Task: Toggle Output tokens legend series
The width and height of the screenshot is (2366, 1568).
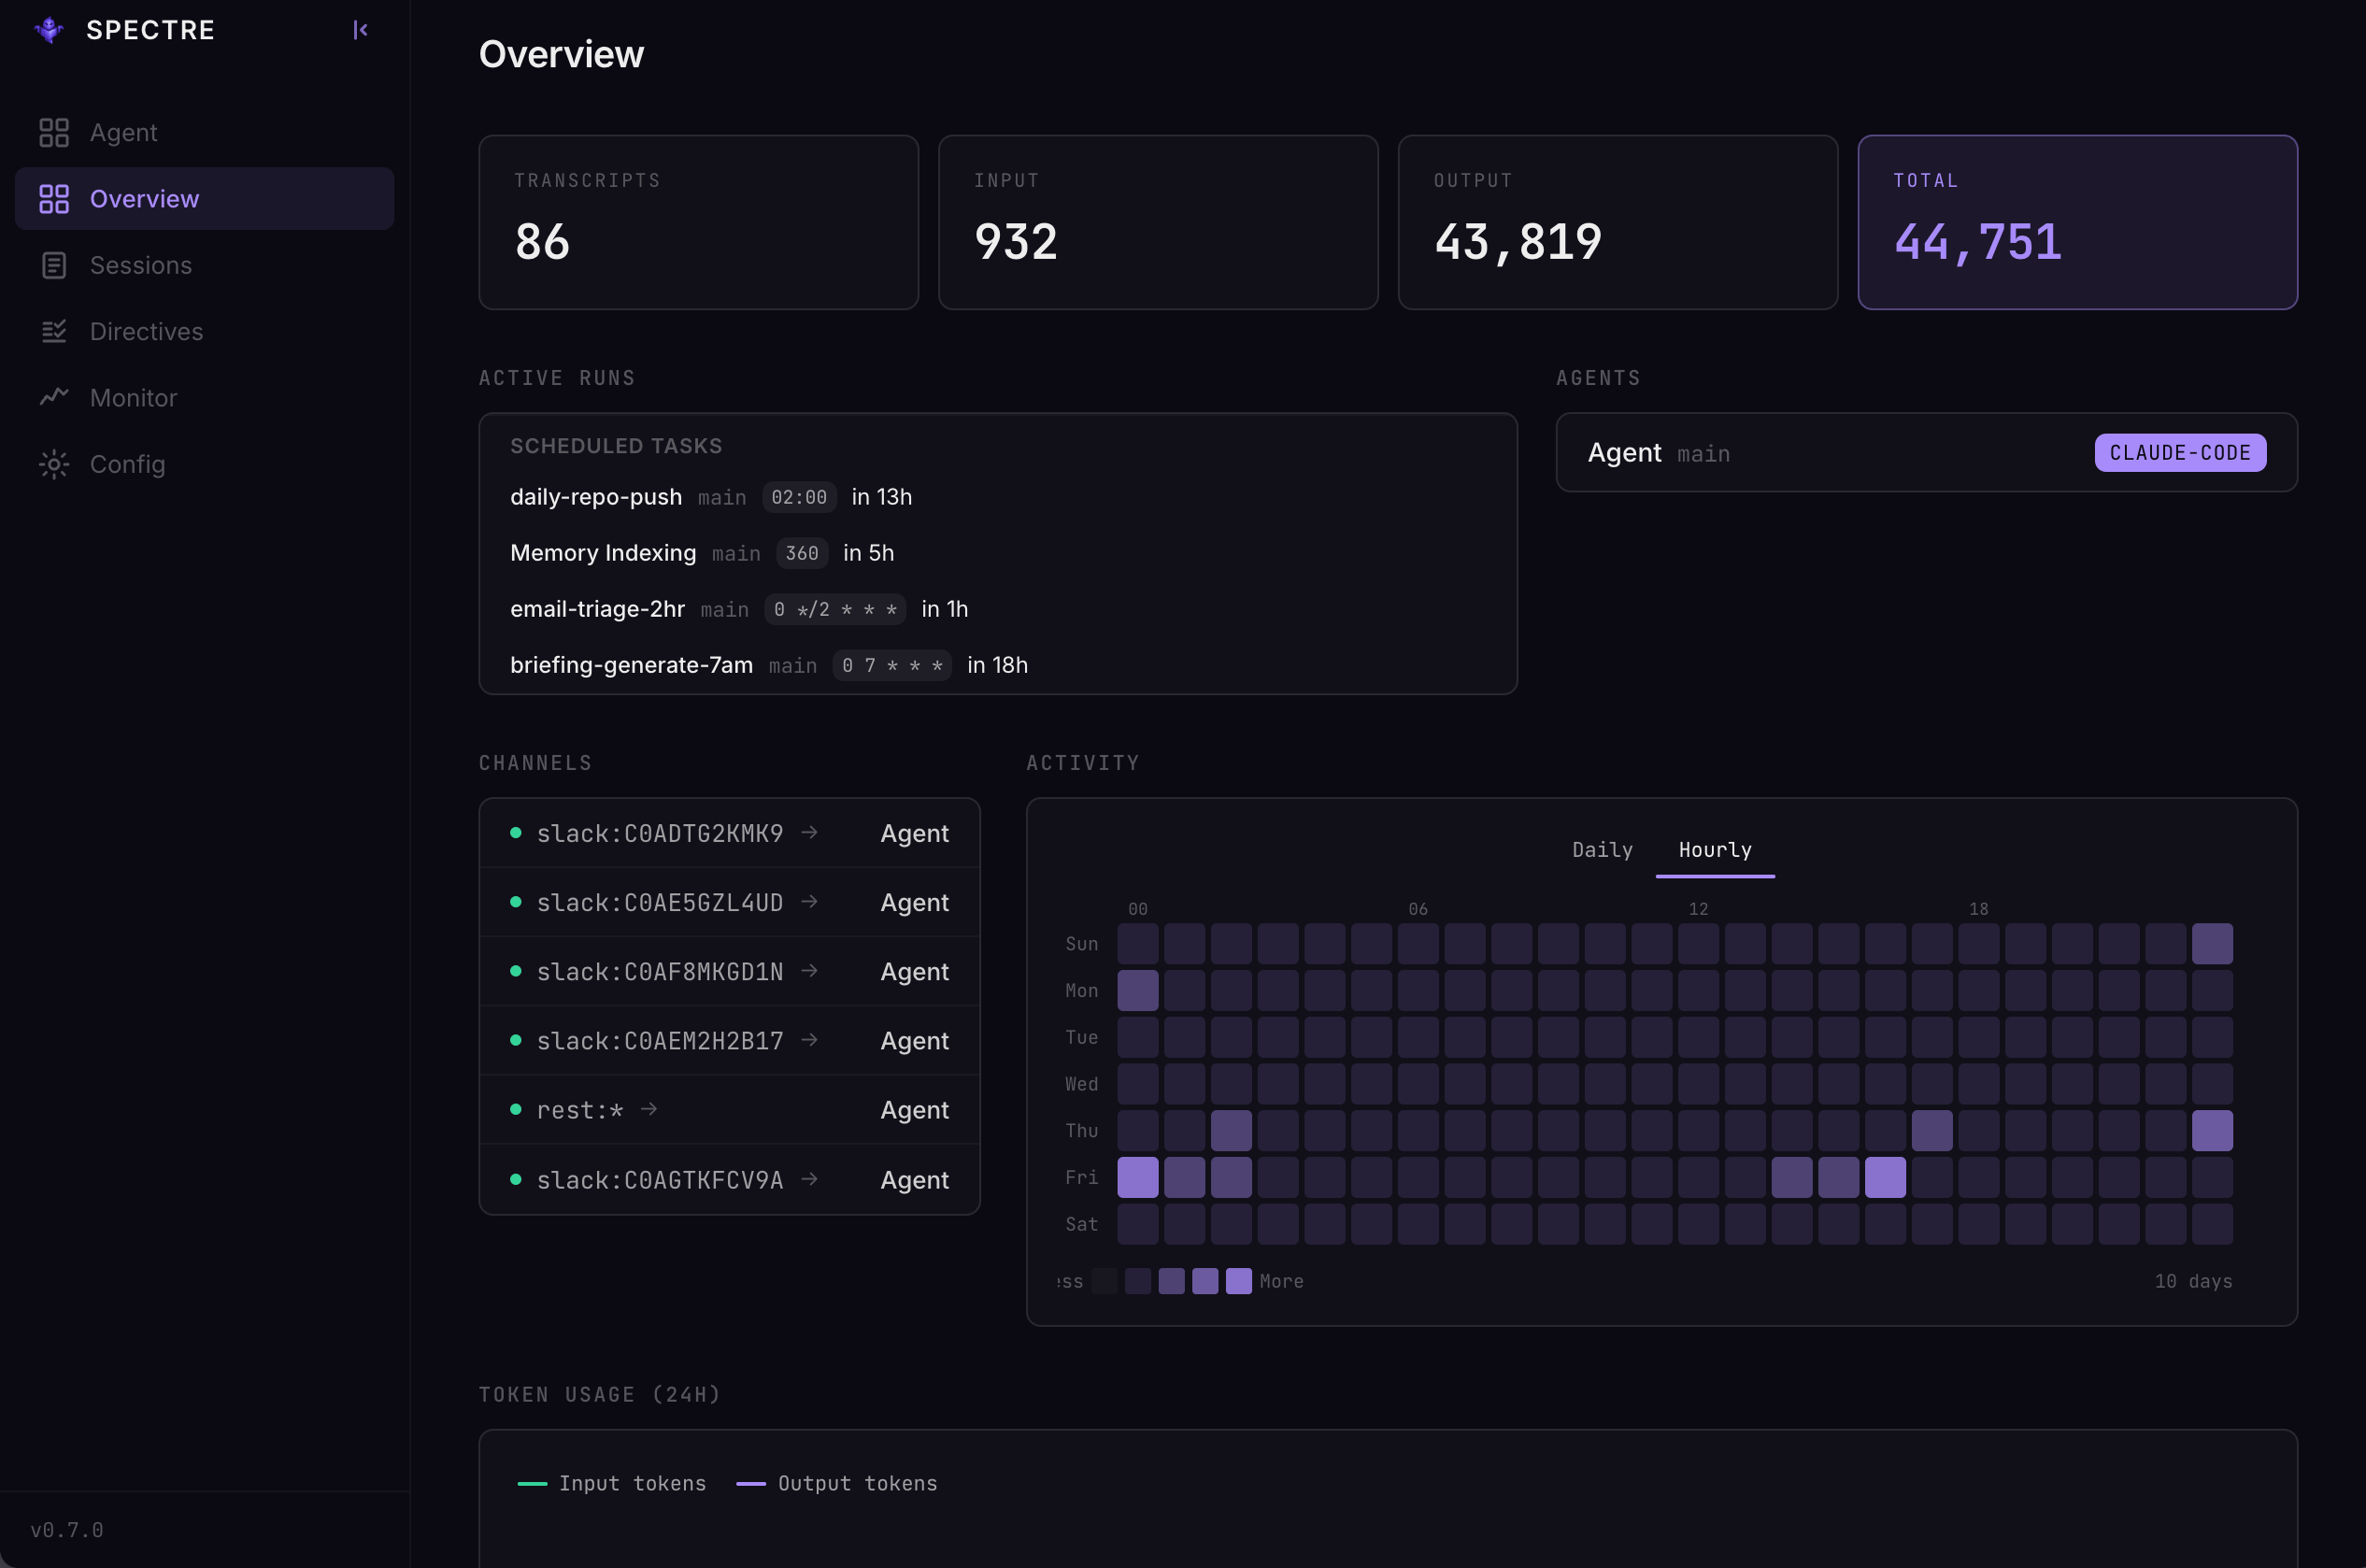Action: tap(837, 1483)
